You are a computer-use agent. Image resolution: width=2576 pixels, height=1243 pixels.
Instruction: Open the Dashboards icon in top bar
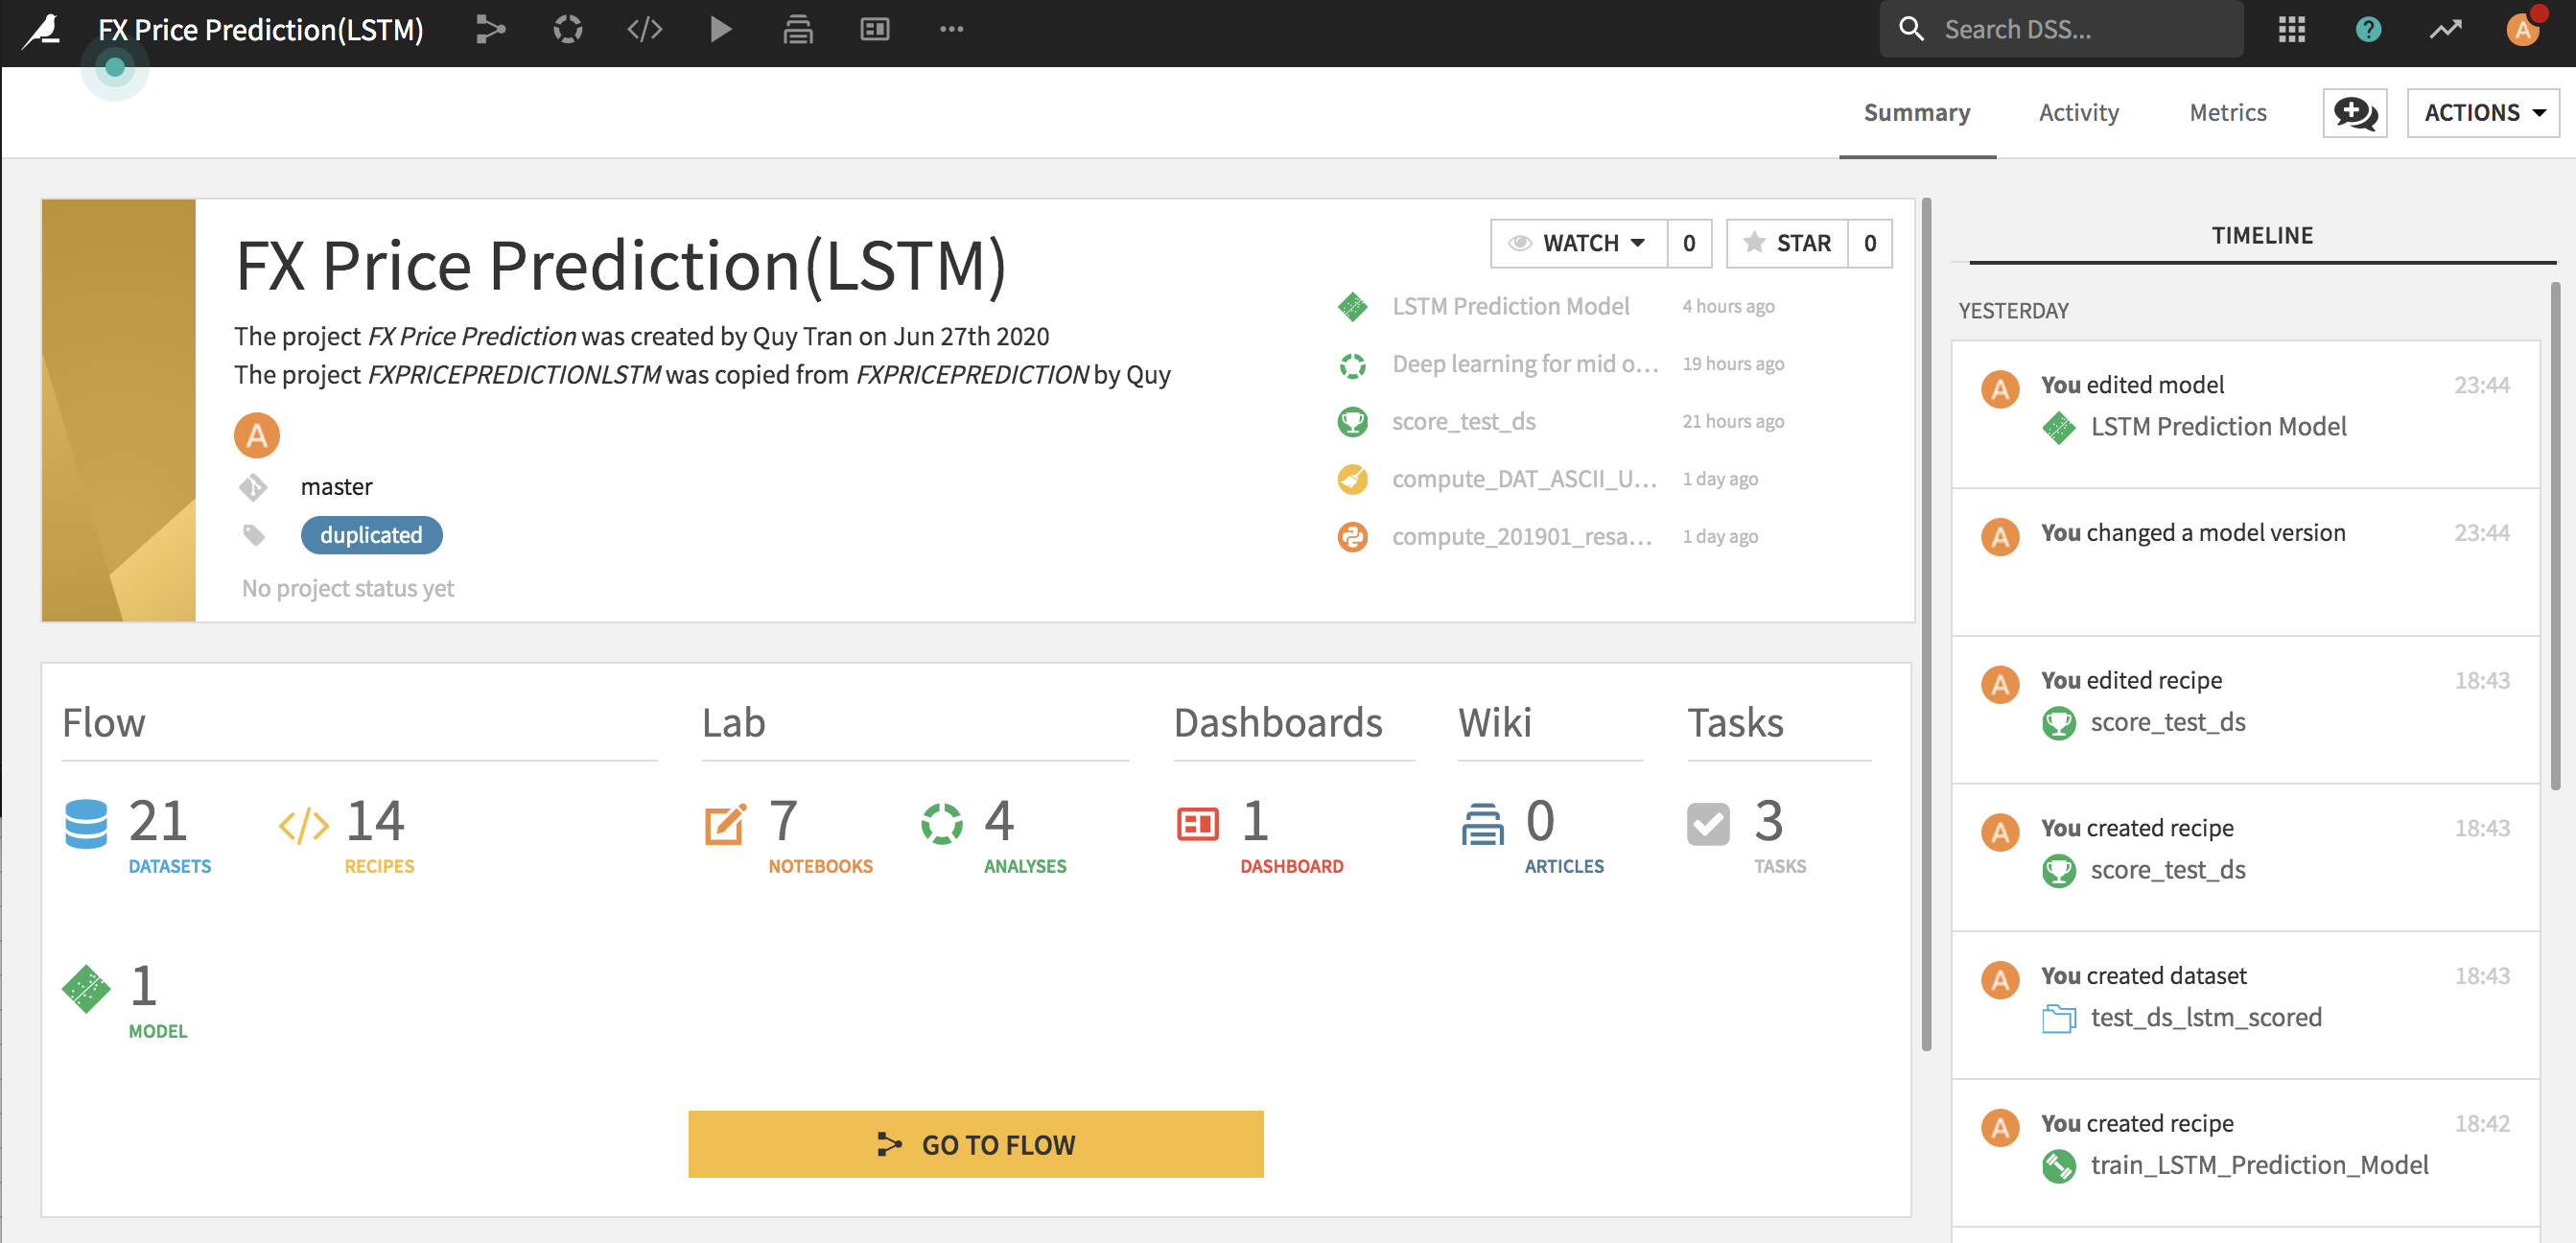pos(874,29)
